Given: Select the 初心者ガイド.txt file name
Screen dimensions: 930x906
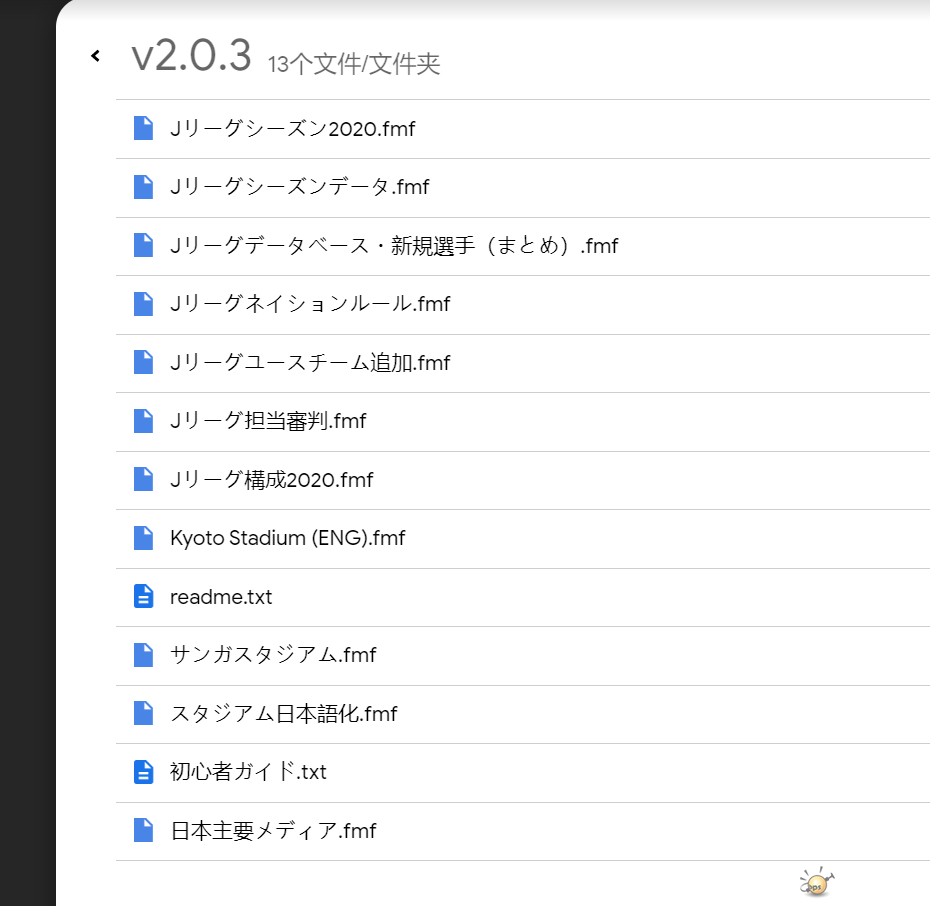Looking at the screenshot, I should tap(248, 772).
